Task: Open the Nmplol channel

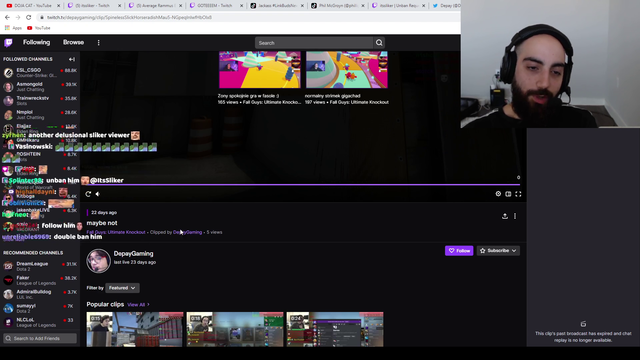Action: click(40, 115)
